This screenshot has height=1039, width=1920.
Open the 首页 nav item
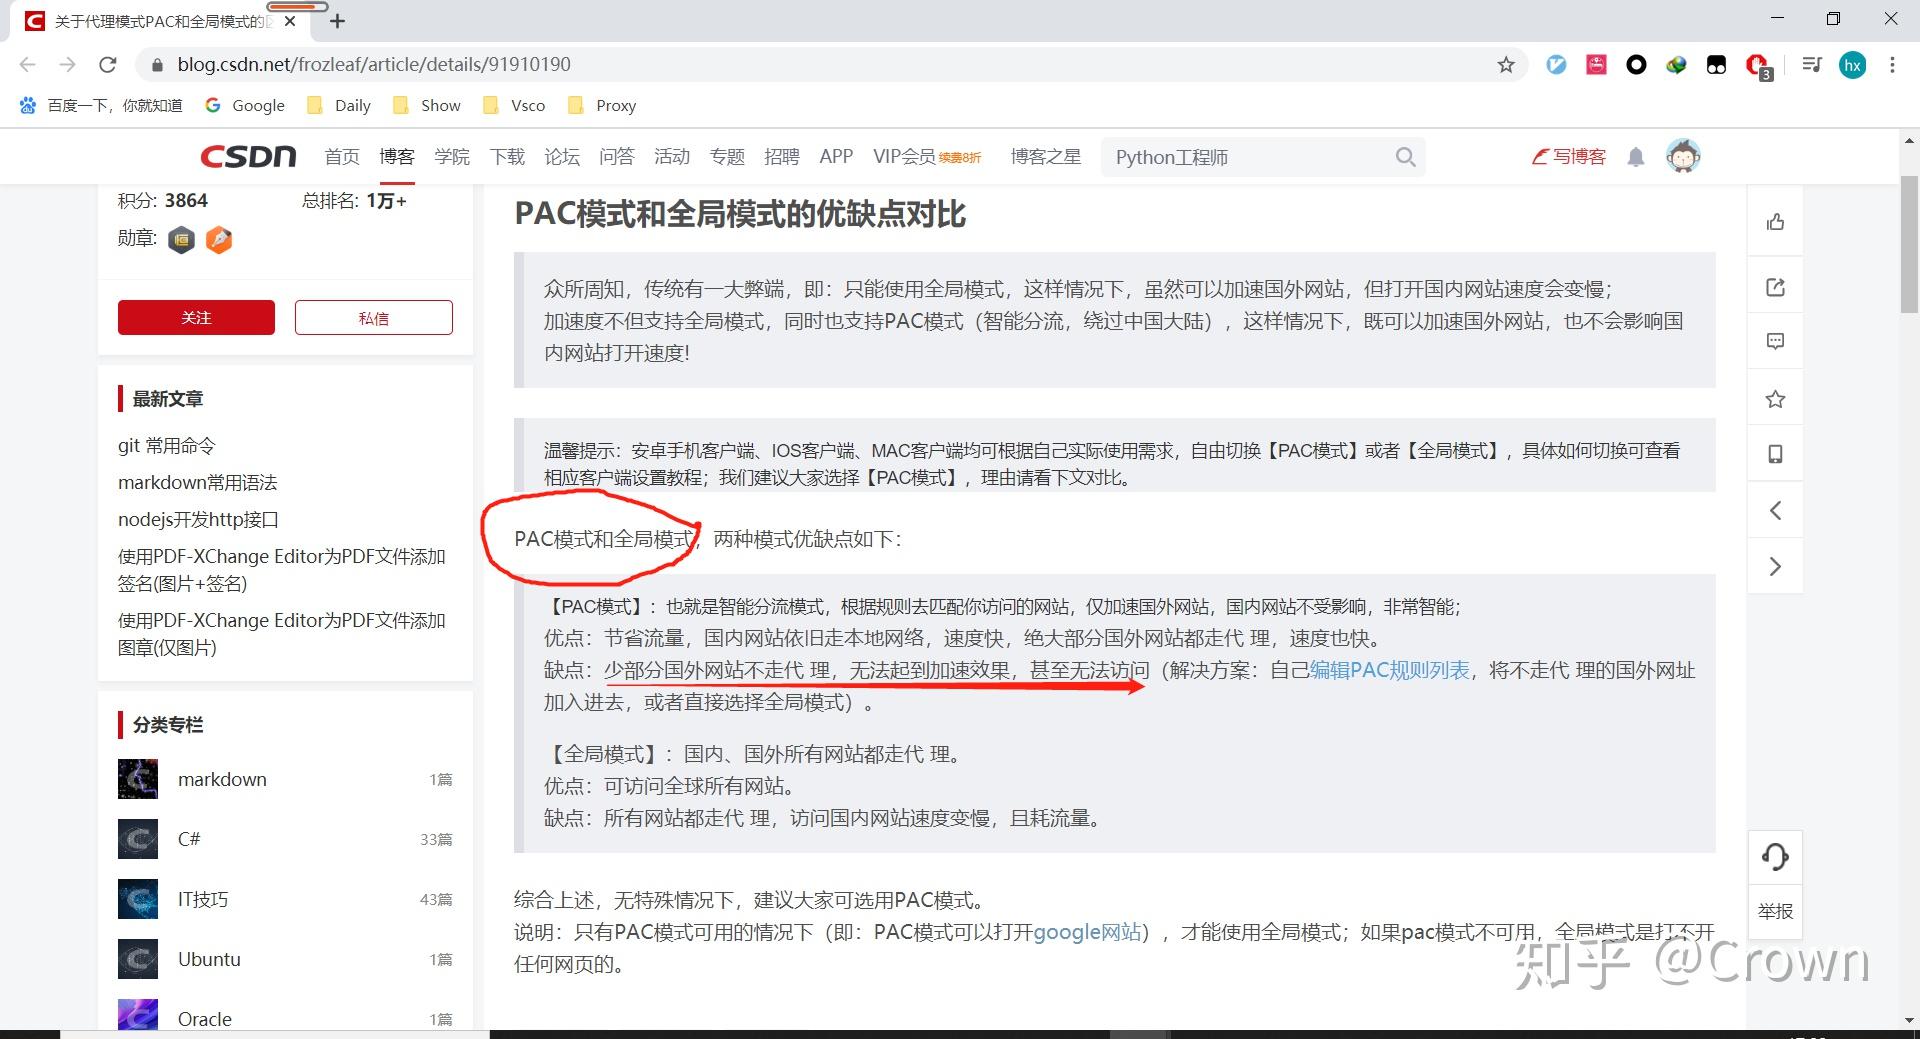[342, 157]
